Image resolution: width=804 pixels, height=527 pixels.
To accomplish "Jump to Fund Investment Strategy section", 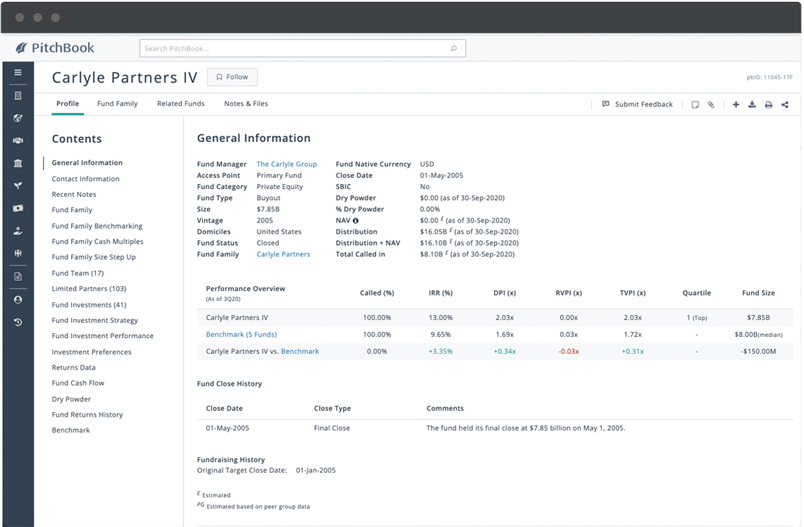I will pyautogui.click(x=95, y=320).
